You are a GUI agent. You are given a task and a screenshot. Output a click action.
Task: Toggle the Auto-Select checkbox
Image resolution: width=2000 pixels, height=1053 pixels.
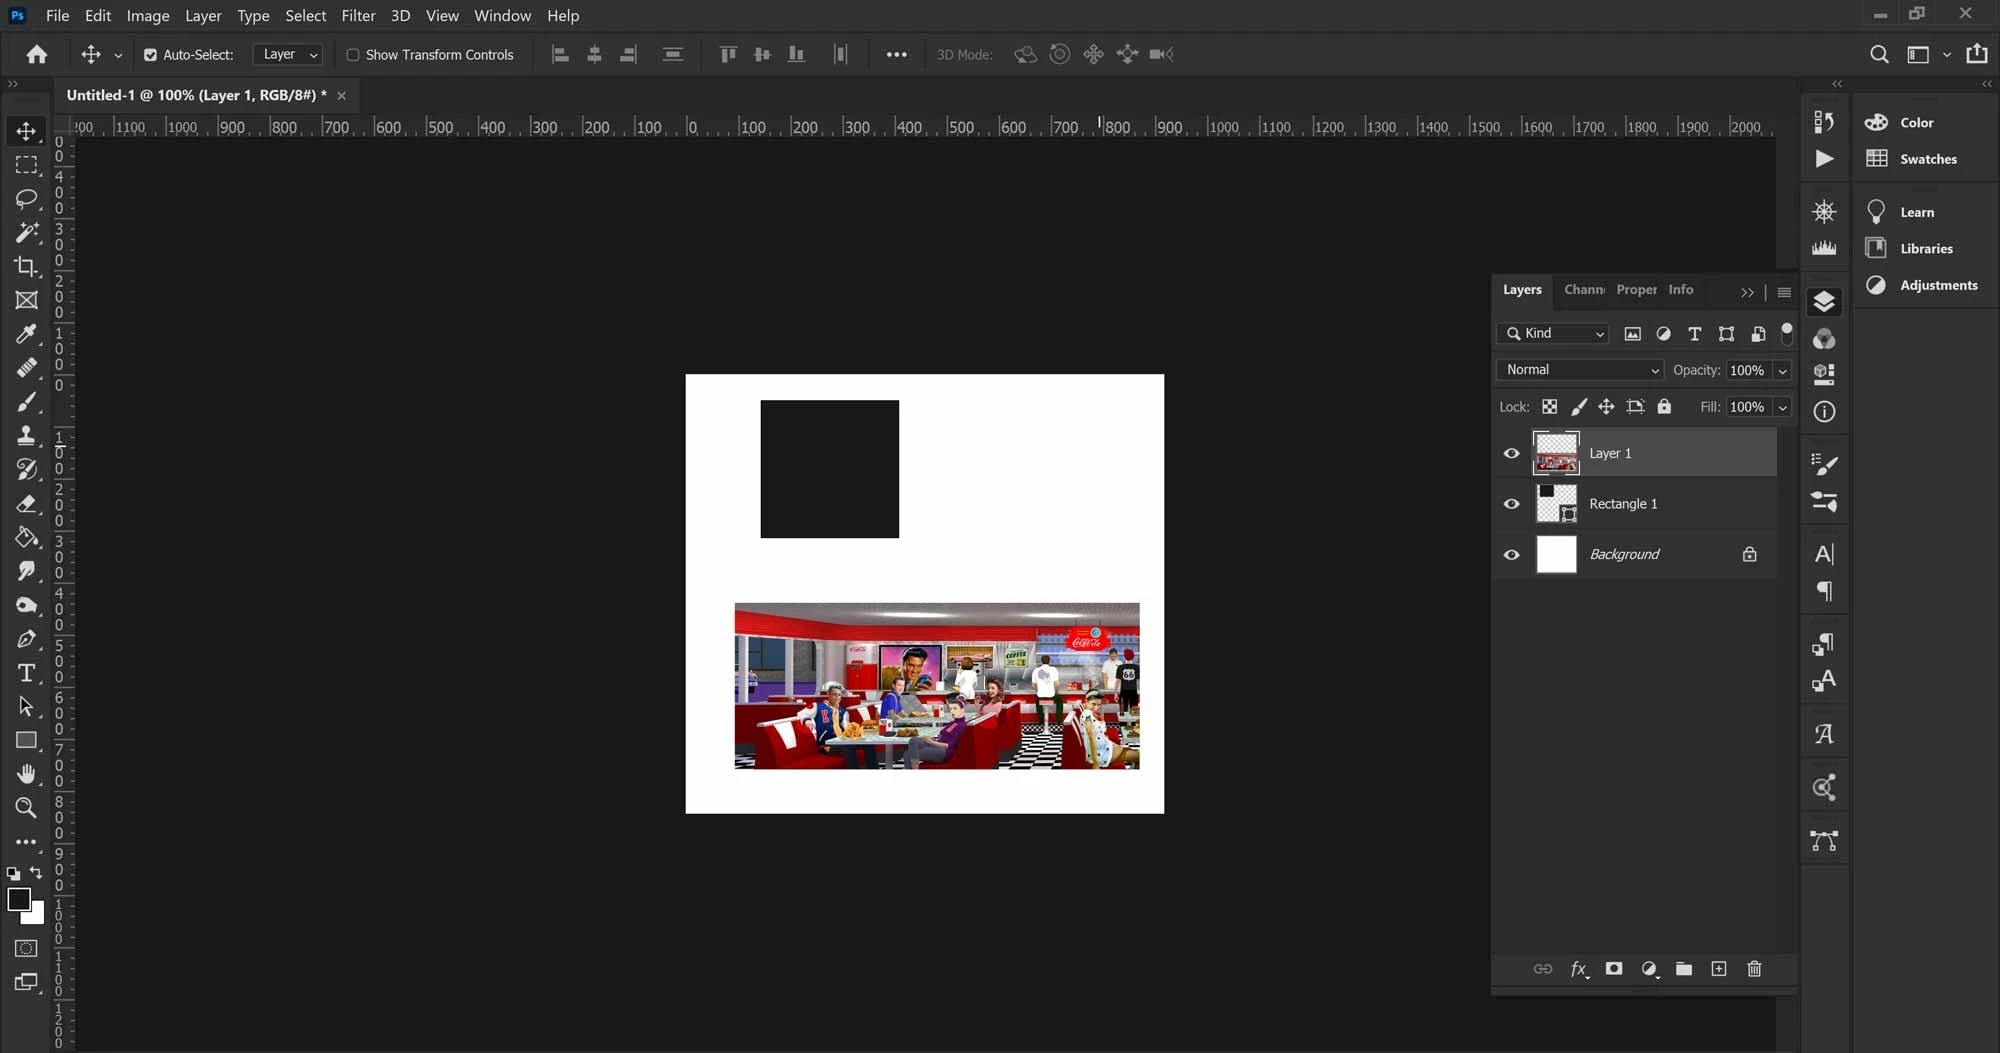click(x=150, y=55)
